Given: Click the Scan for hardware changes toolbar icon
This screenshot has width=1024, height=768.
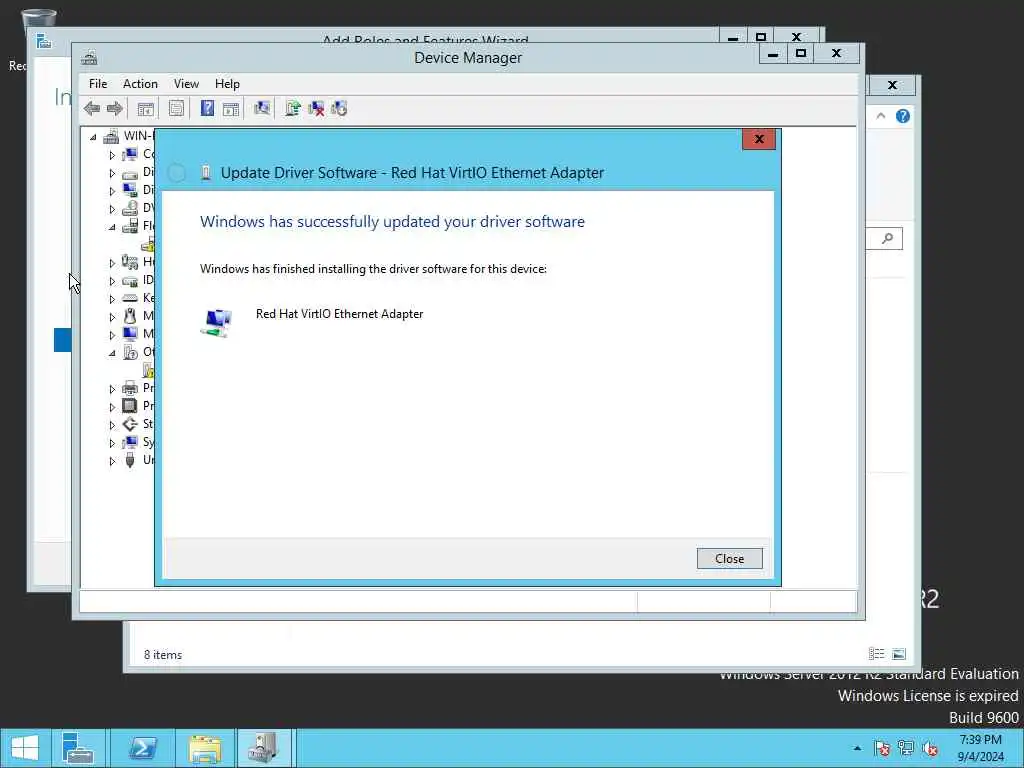Looking at the screenshot, I should (262, 108).
